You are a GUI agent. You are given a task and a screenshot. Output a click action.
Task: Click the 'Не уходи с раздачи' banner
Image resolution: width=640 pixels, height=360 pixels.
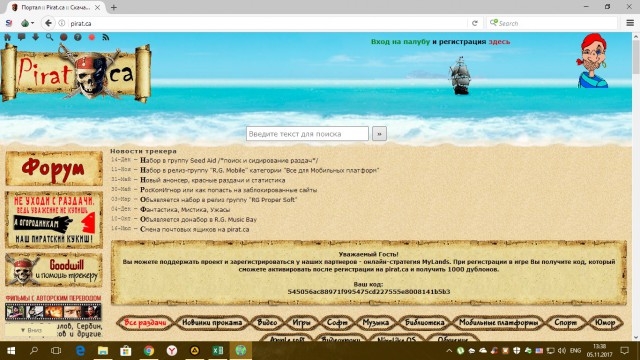(54, 220)
